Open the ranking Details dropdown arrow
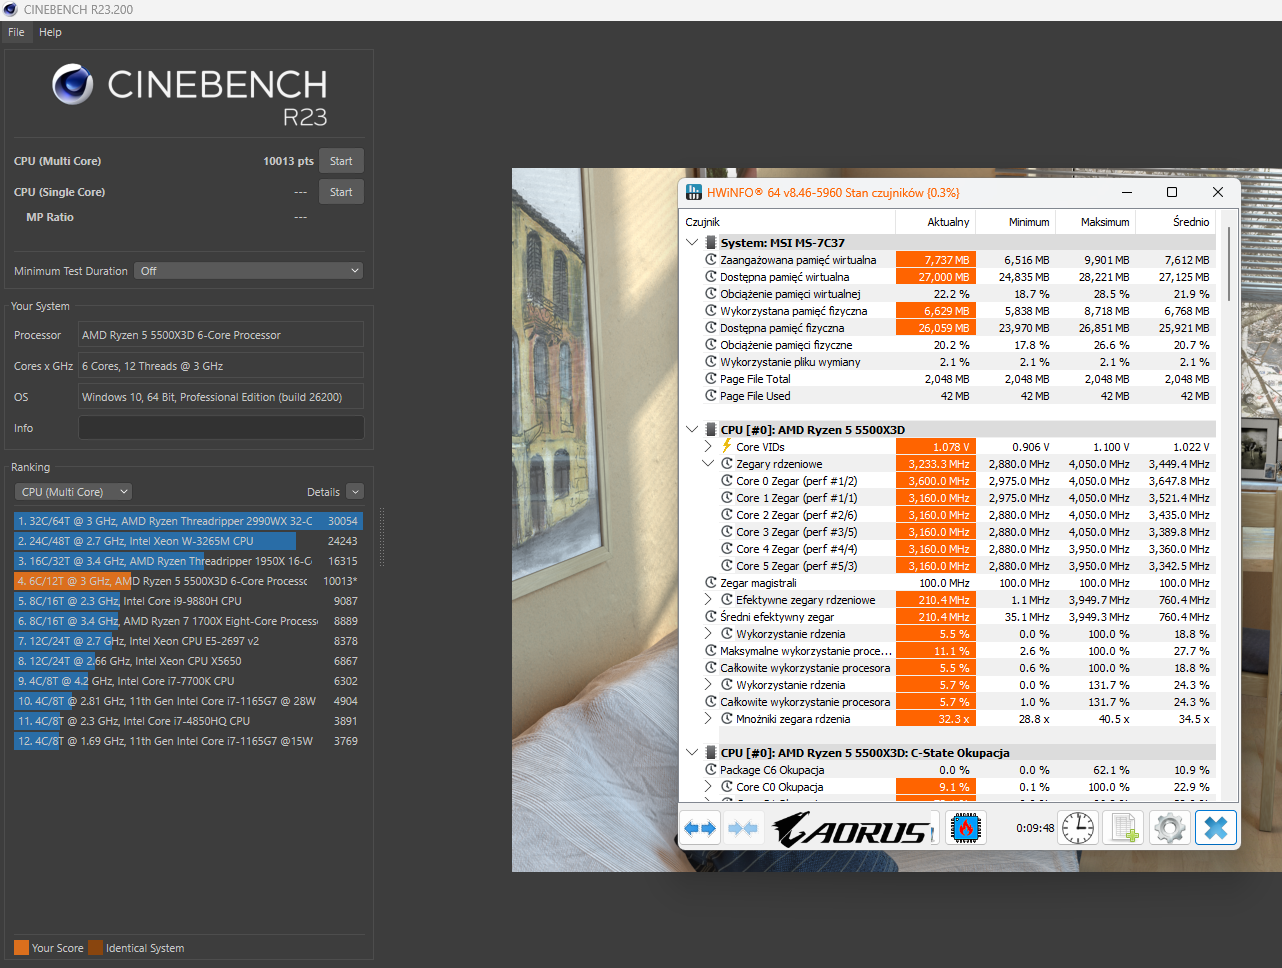The width and height of the screenshot is (1282, 968). click(x=355, y=492)
